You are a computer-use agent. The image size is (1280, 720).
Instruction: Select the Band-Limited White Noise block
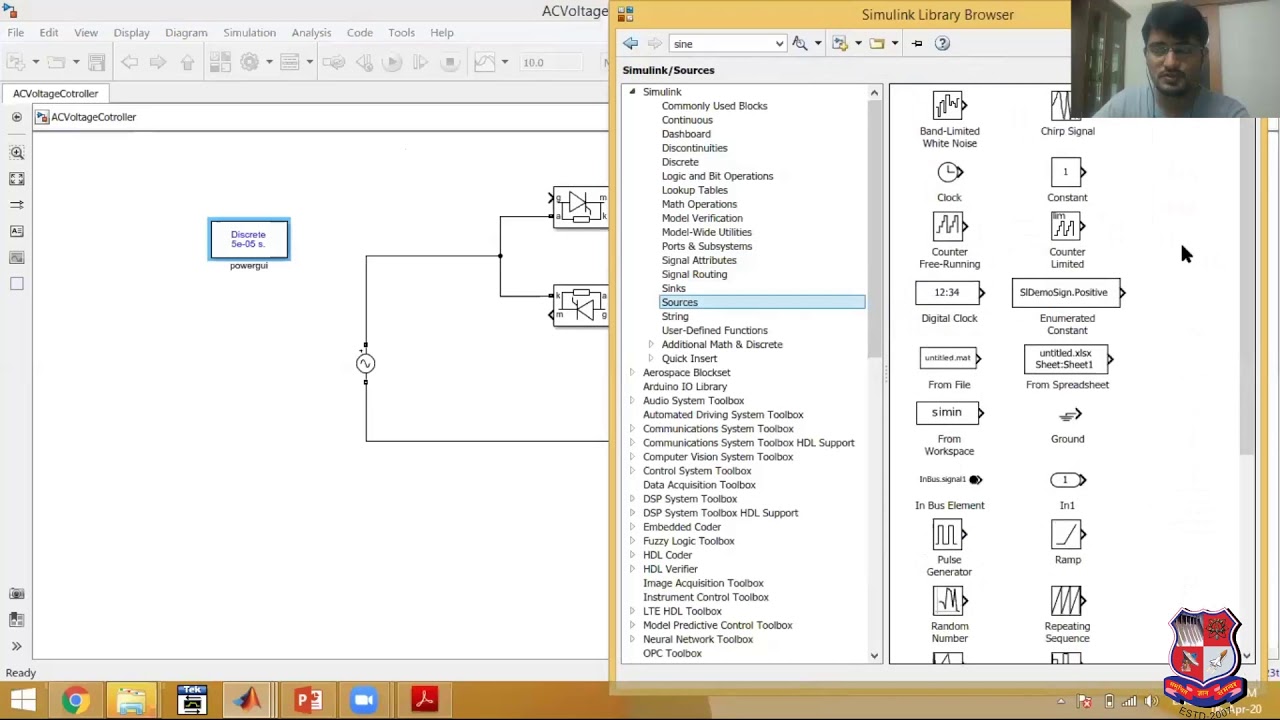click(948, 105)
